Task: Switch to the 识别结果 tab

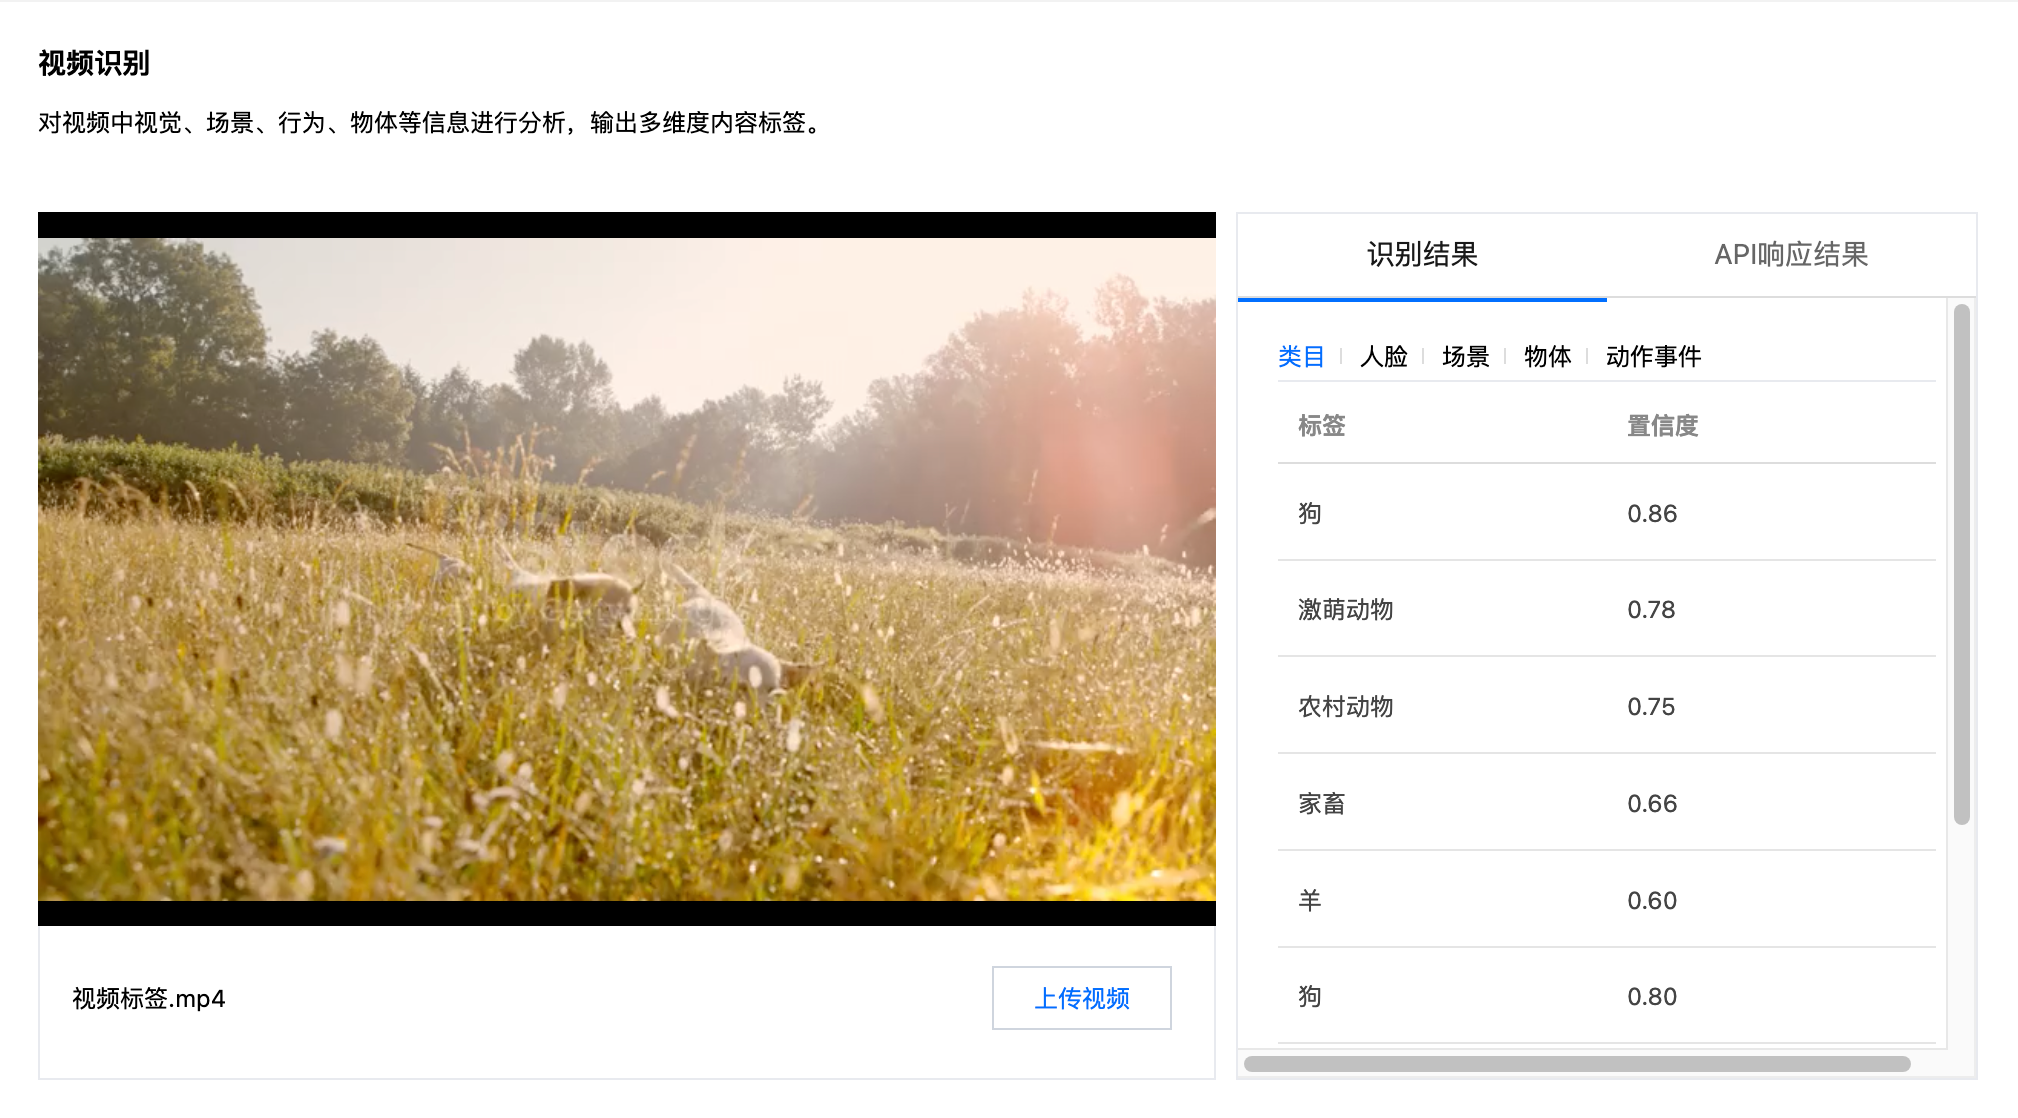Action: point(1422,255)
